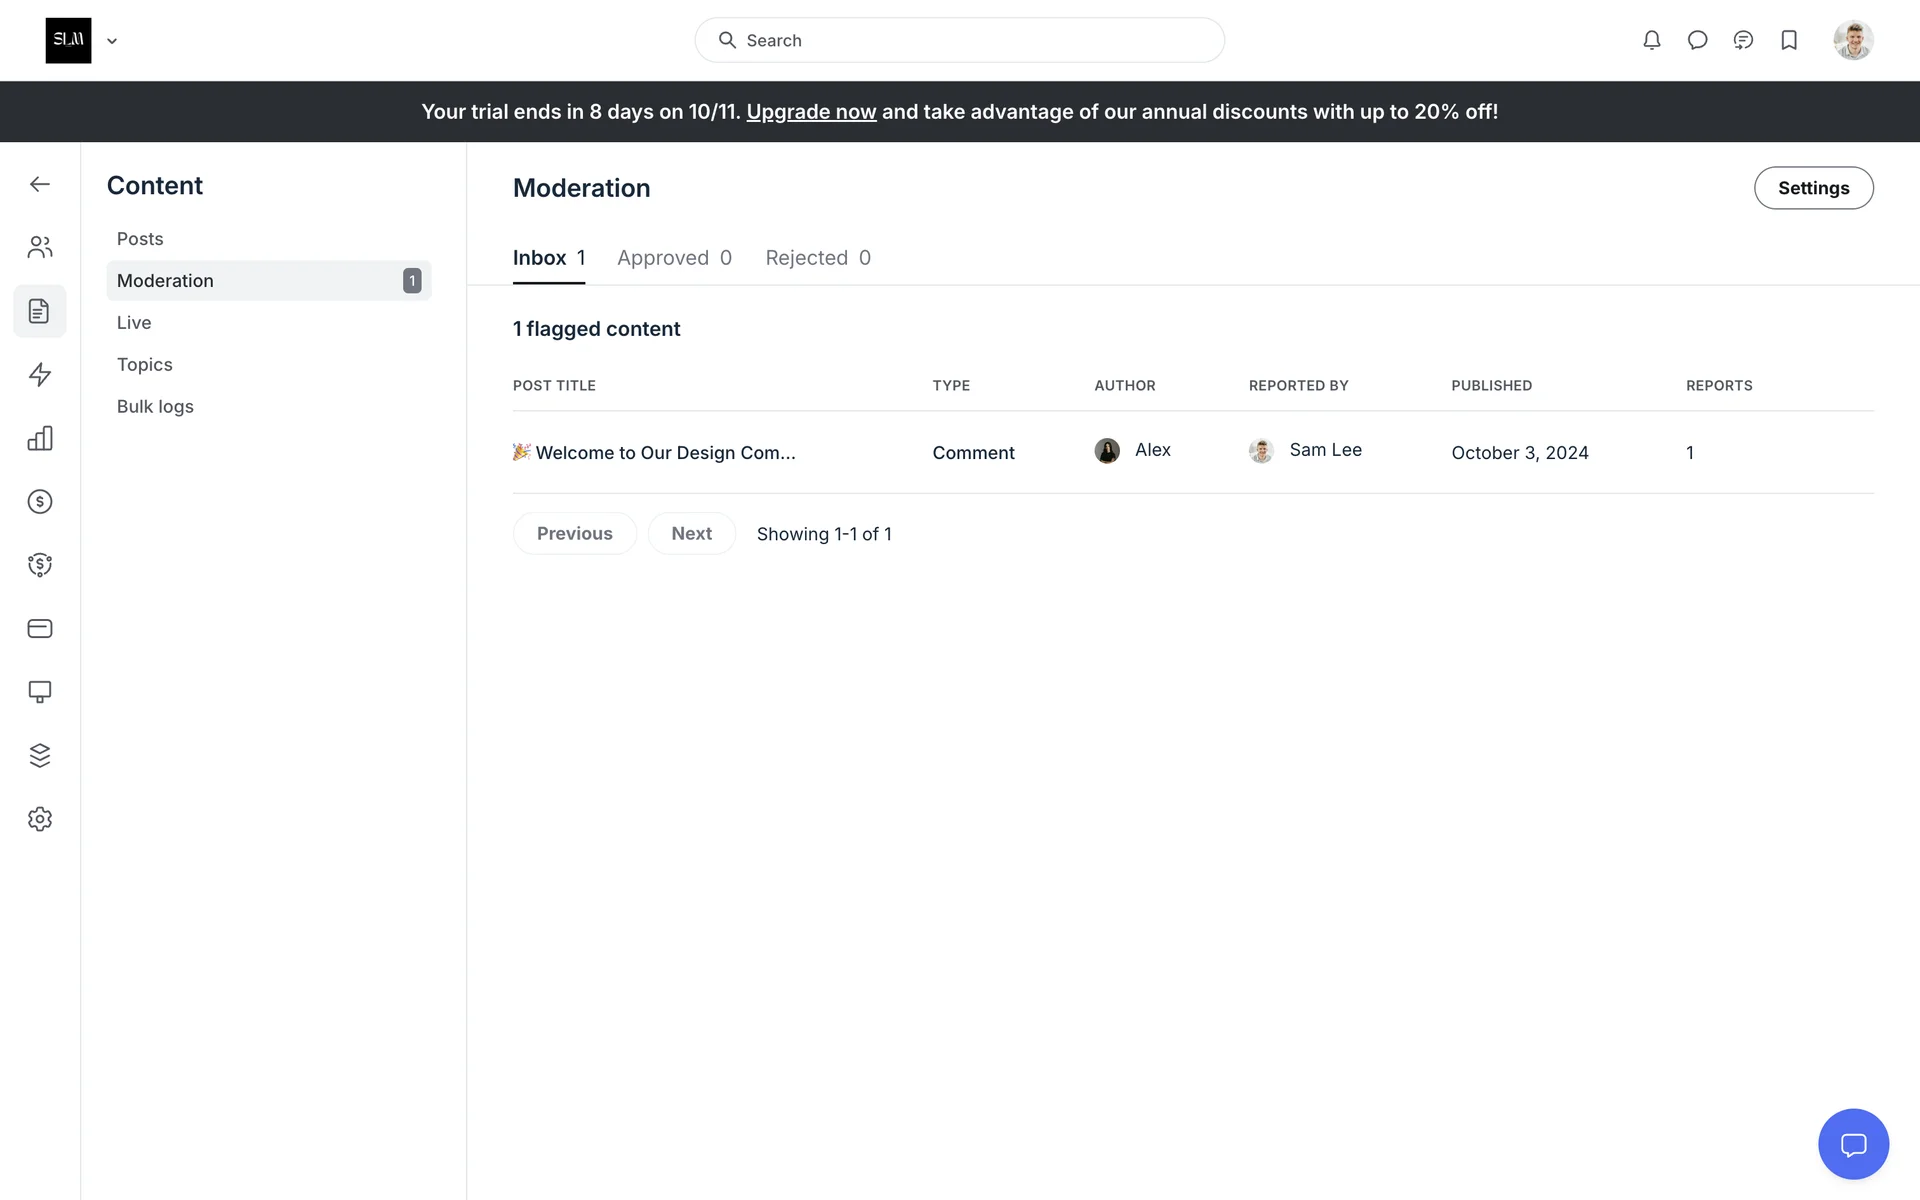Click the back arrow in sidebar
The height and width of the screenshot is (1200, 1920).
(x=40, y=184)
